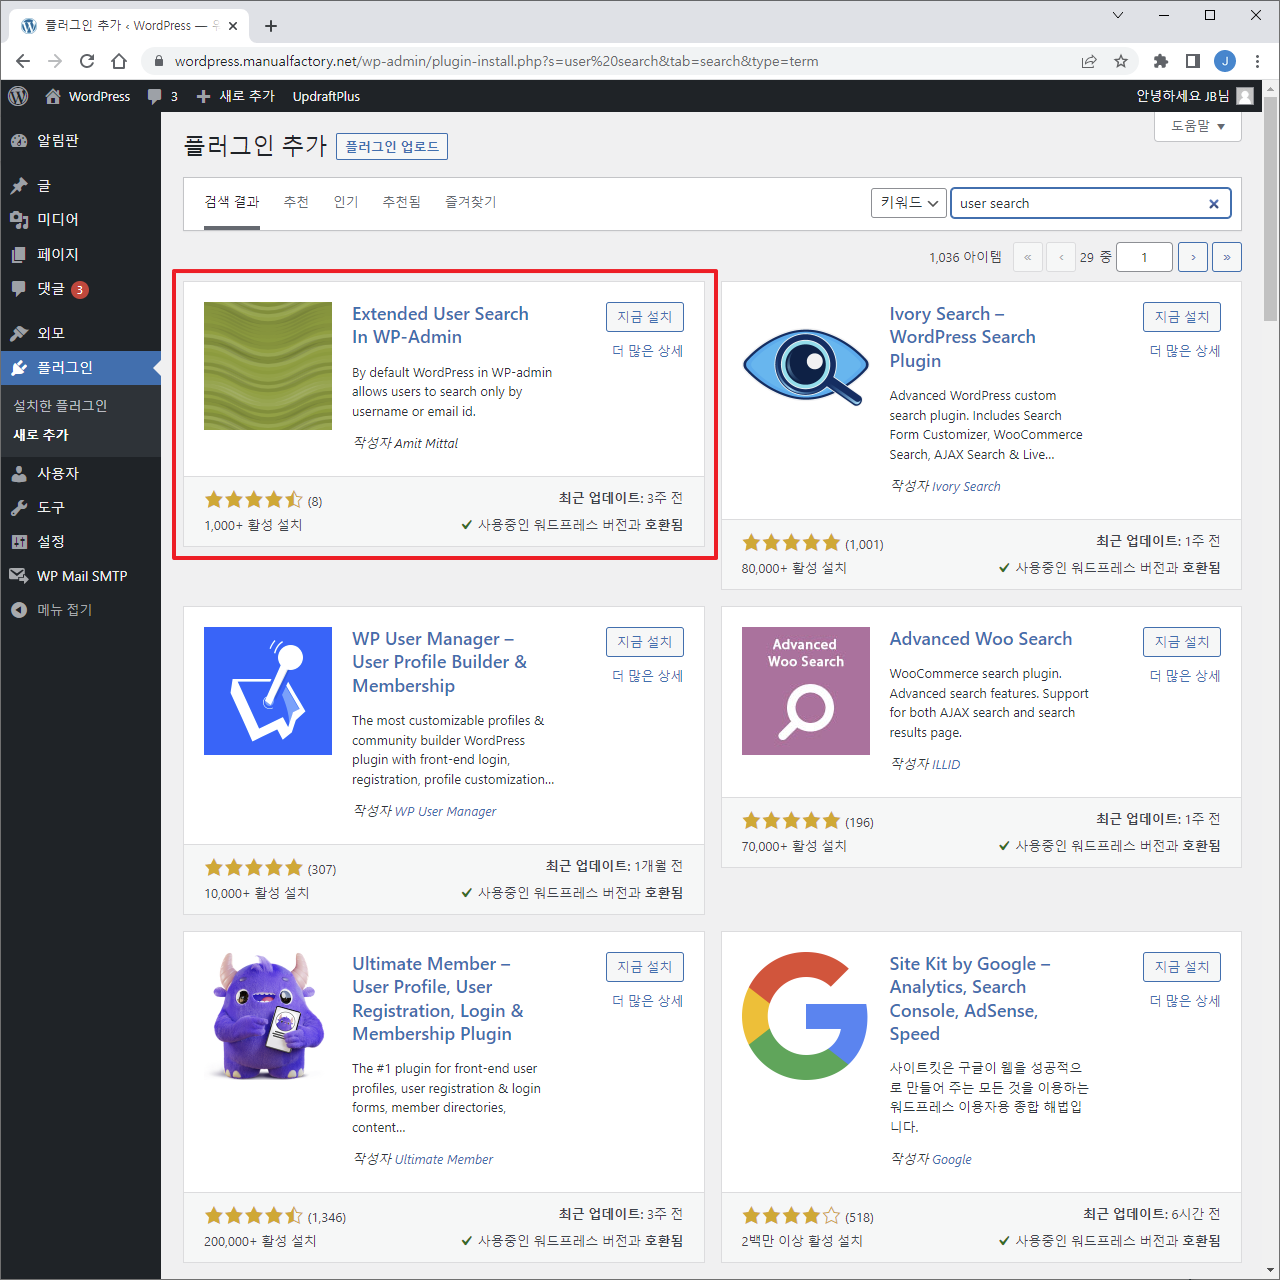Toggle browser side panel icon
The height and width of the screenshot is (1280, 1280).
1193,61
